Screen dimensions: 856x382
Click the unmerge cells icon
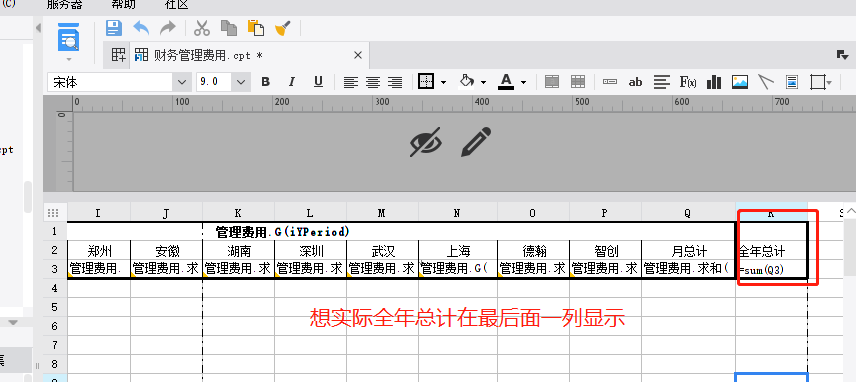coord(578,82)
